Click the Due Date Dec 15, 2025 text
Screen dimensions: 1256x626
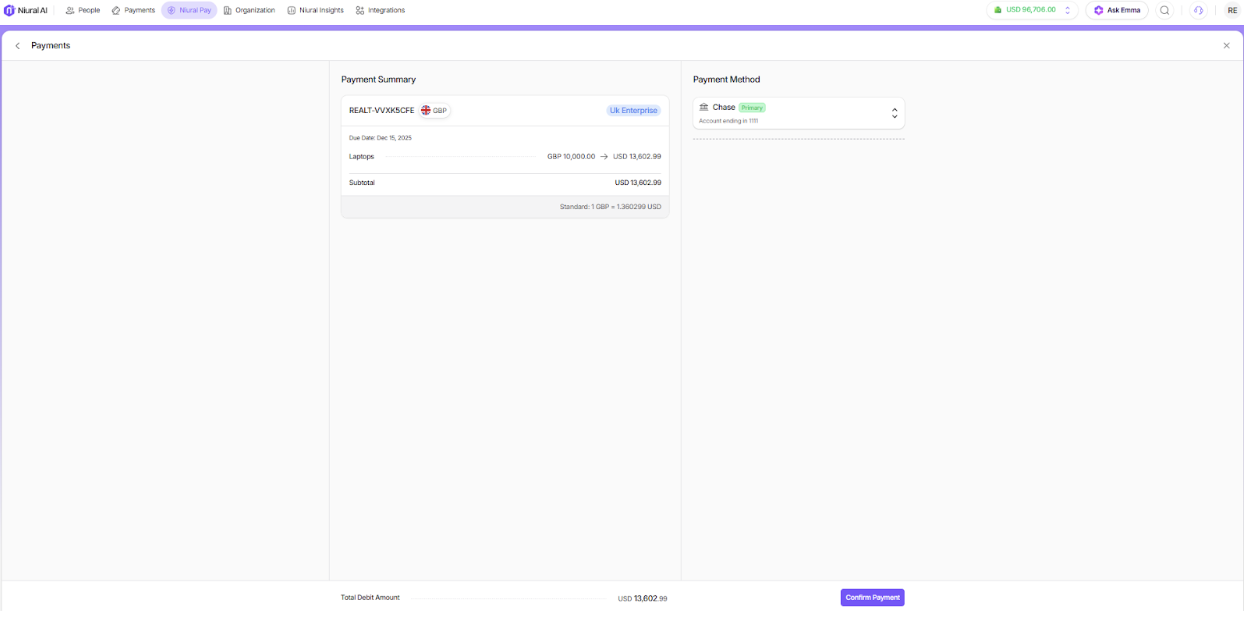tap(380, 138)
